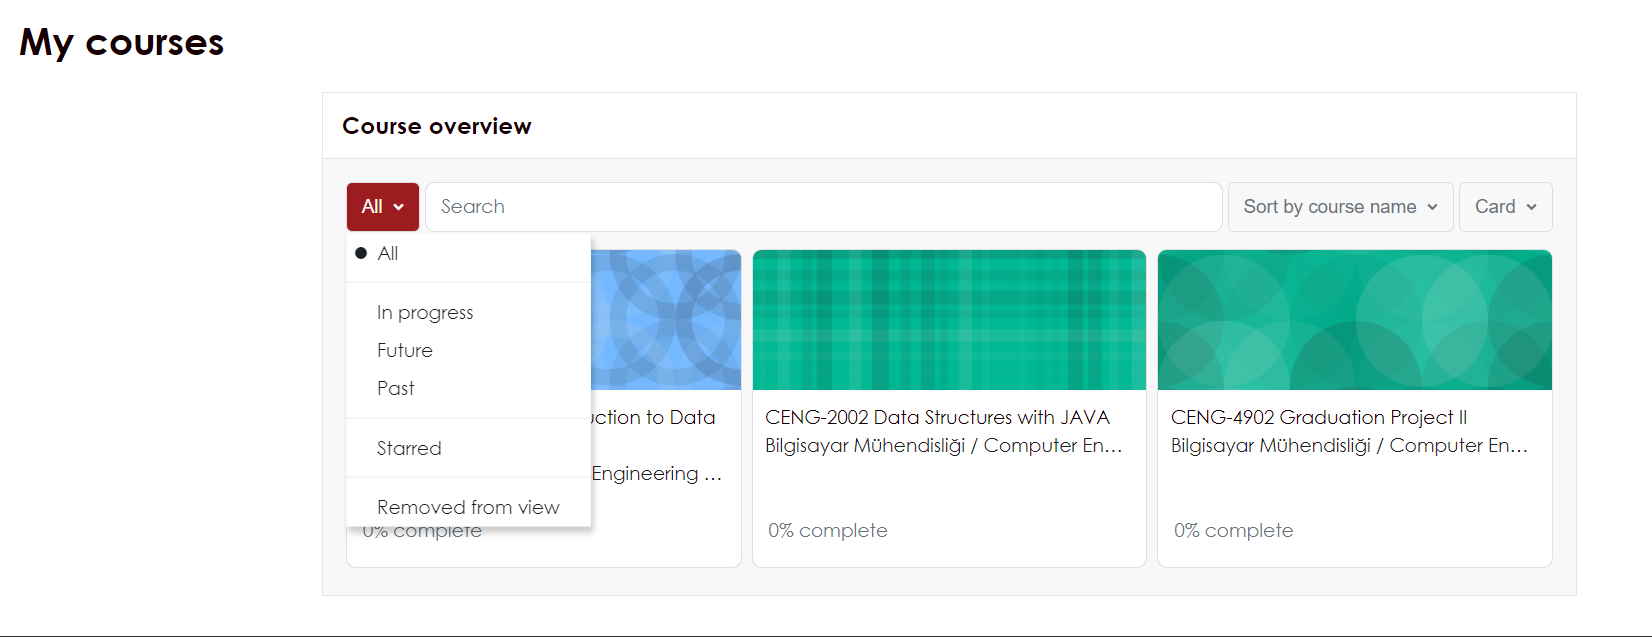Choose Future from the filter menu
The height and width of the screenshot is (637, 1652).
405,351
